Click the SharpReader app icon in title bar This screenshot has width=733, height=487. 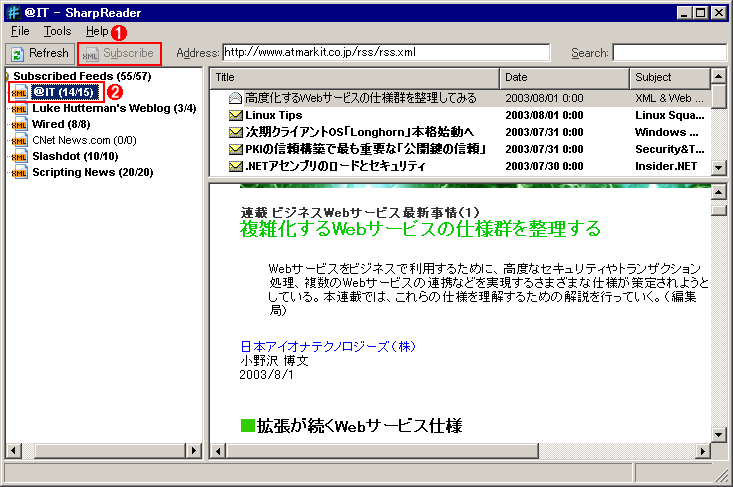point(14,13)
